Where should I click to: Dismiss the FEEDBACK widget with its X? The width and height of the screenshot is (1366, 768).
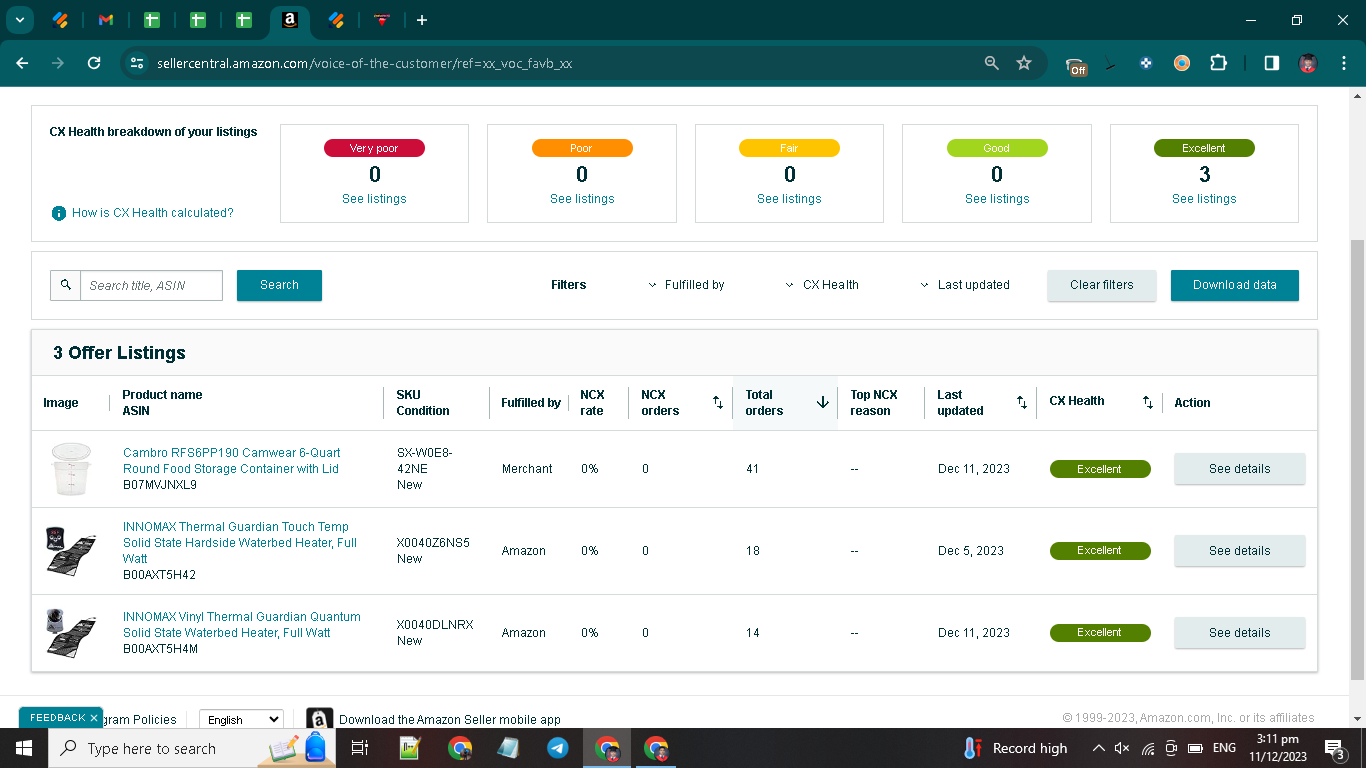94,718
